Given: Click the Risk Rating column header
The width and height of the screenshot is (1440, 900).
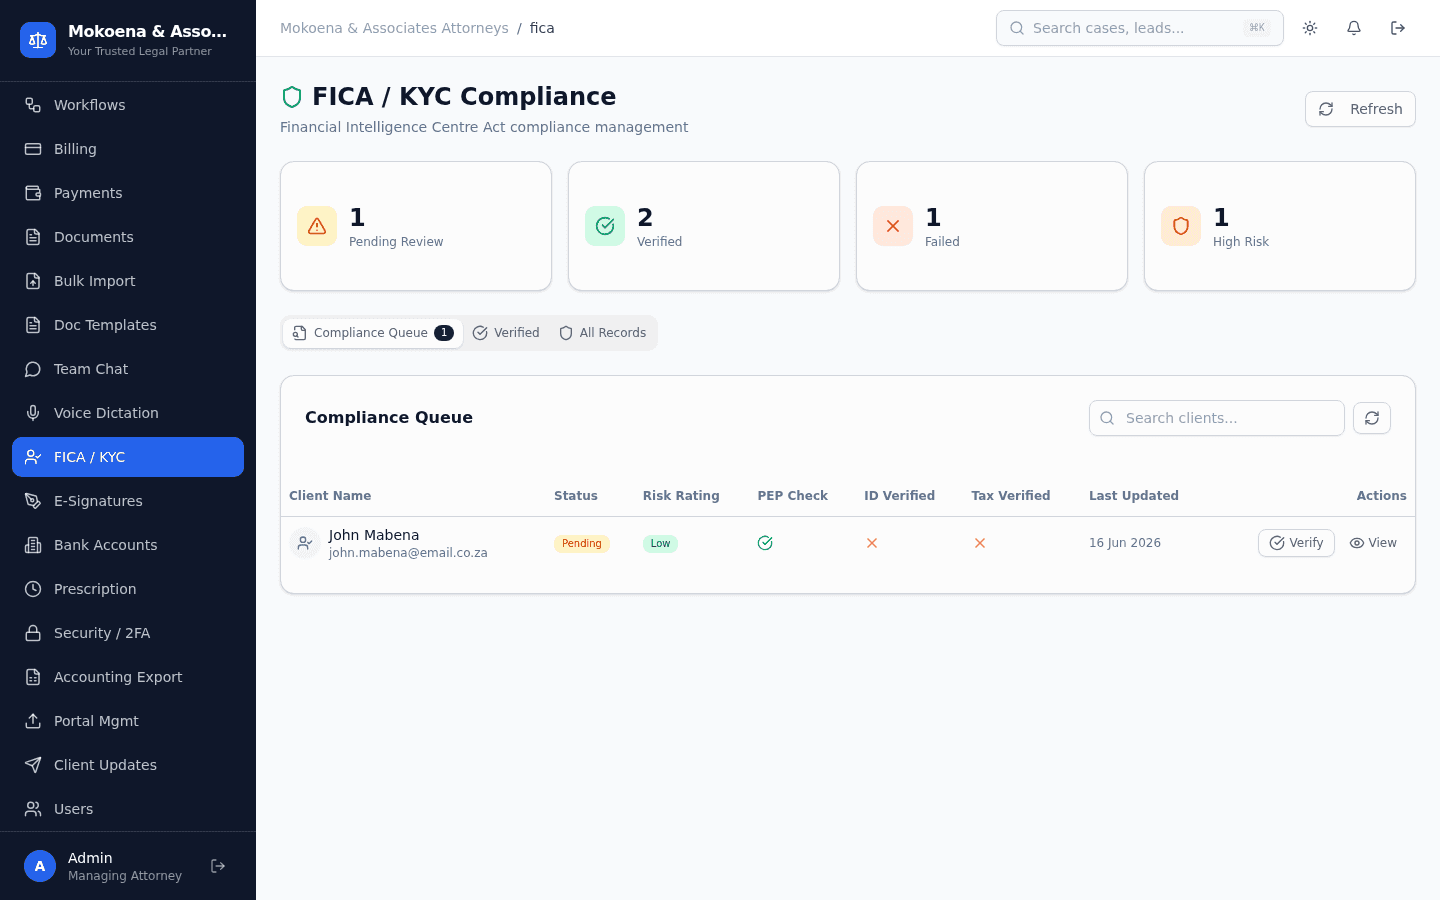Looking at the screenshot, I should pos(681,496).
